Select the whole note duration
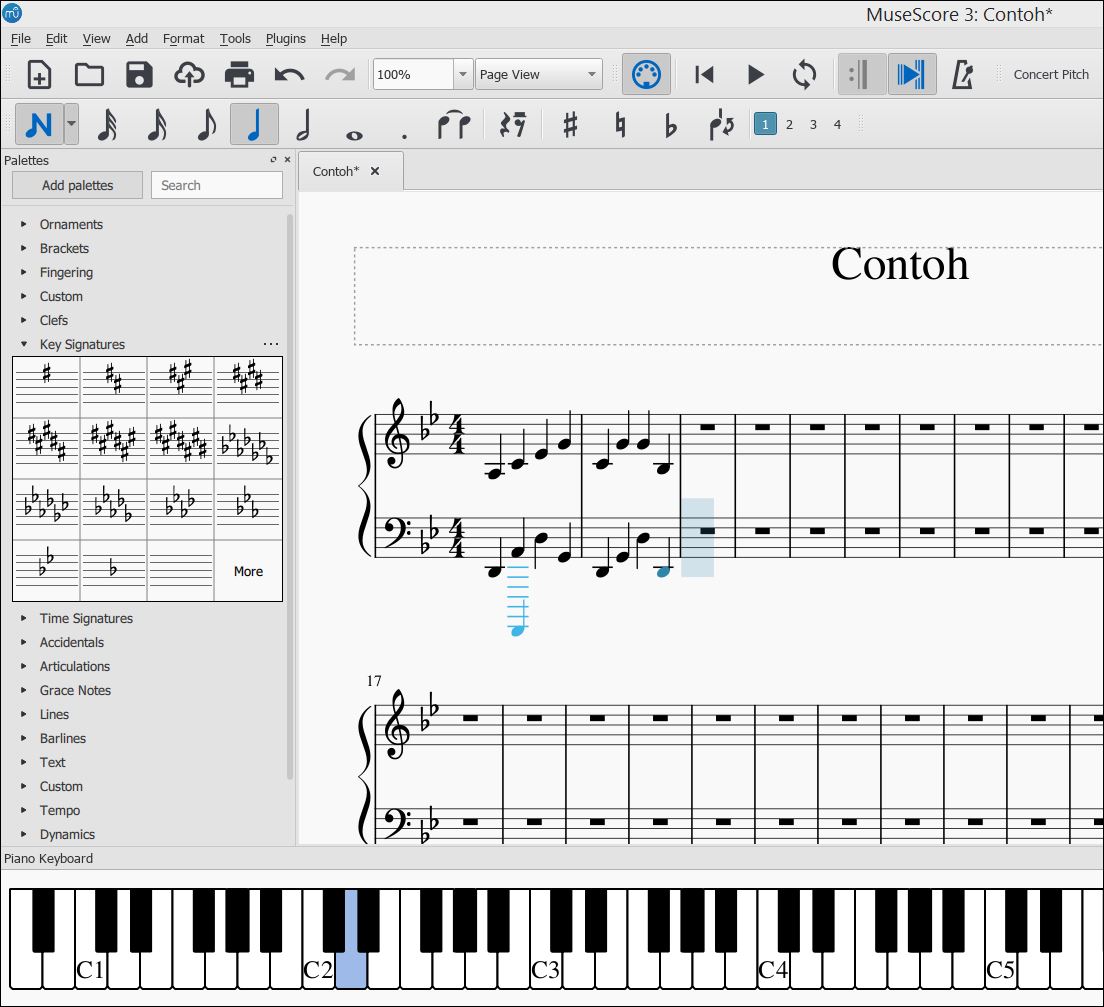1104x1007 pixels. click(352, 126)
